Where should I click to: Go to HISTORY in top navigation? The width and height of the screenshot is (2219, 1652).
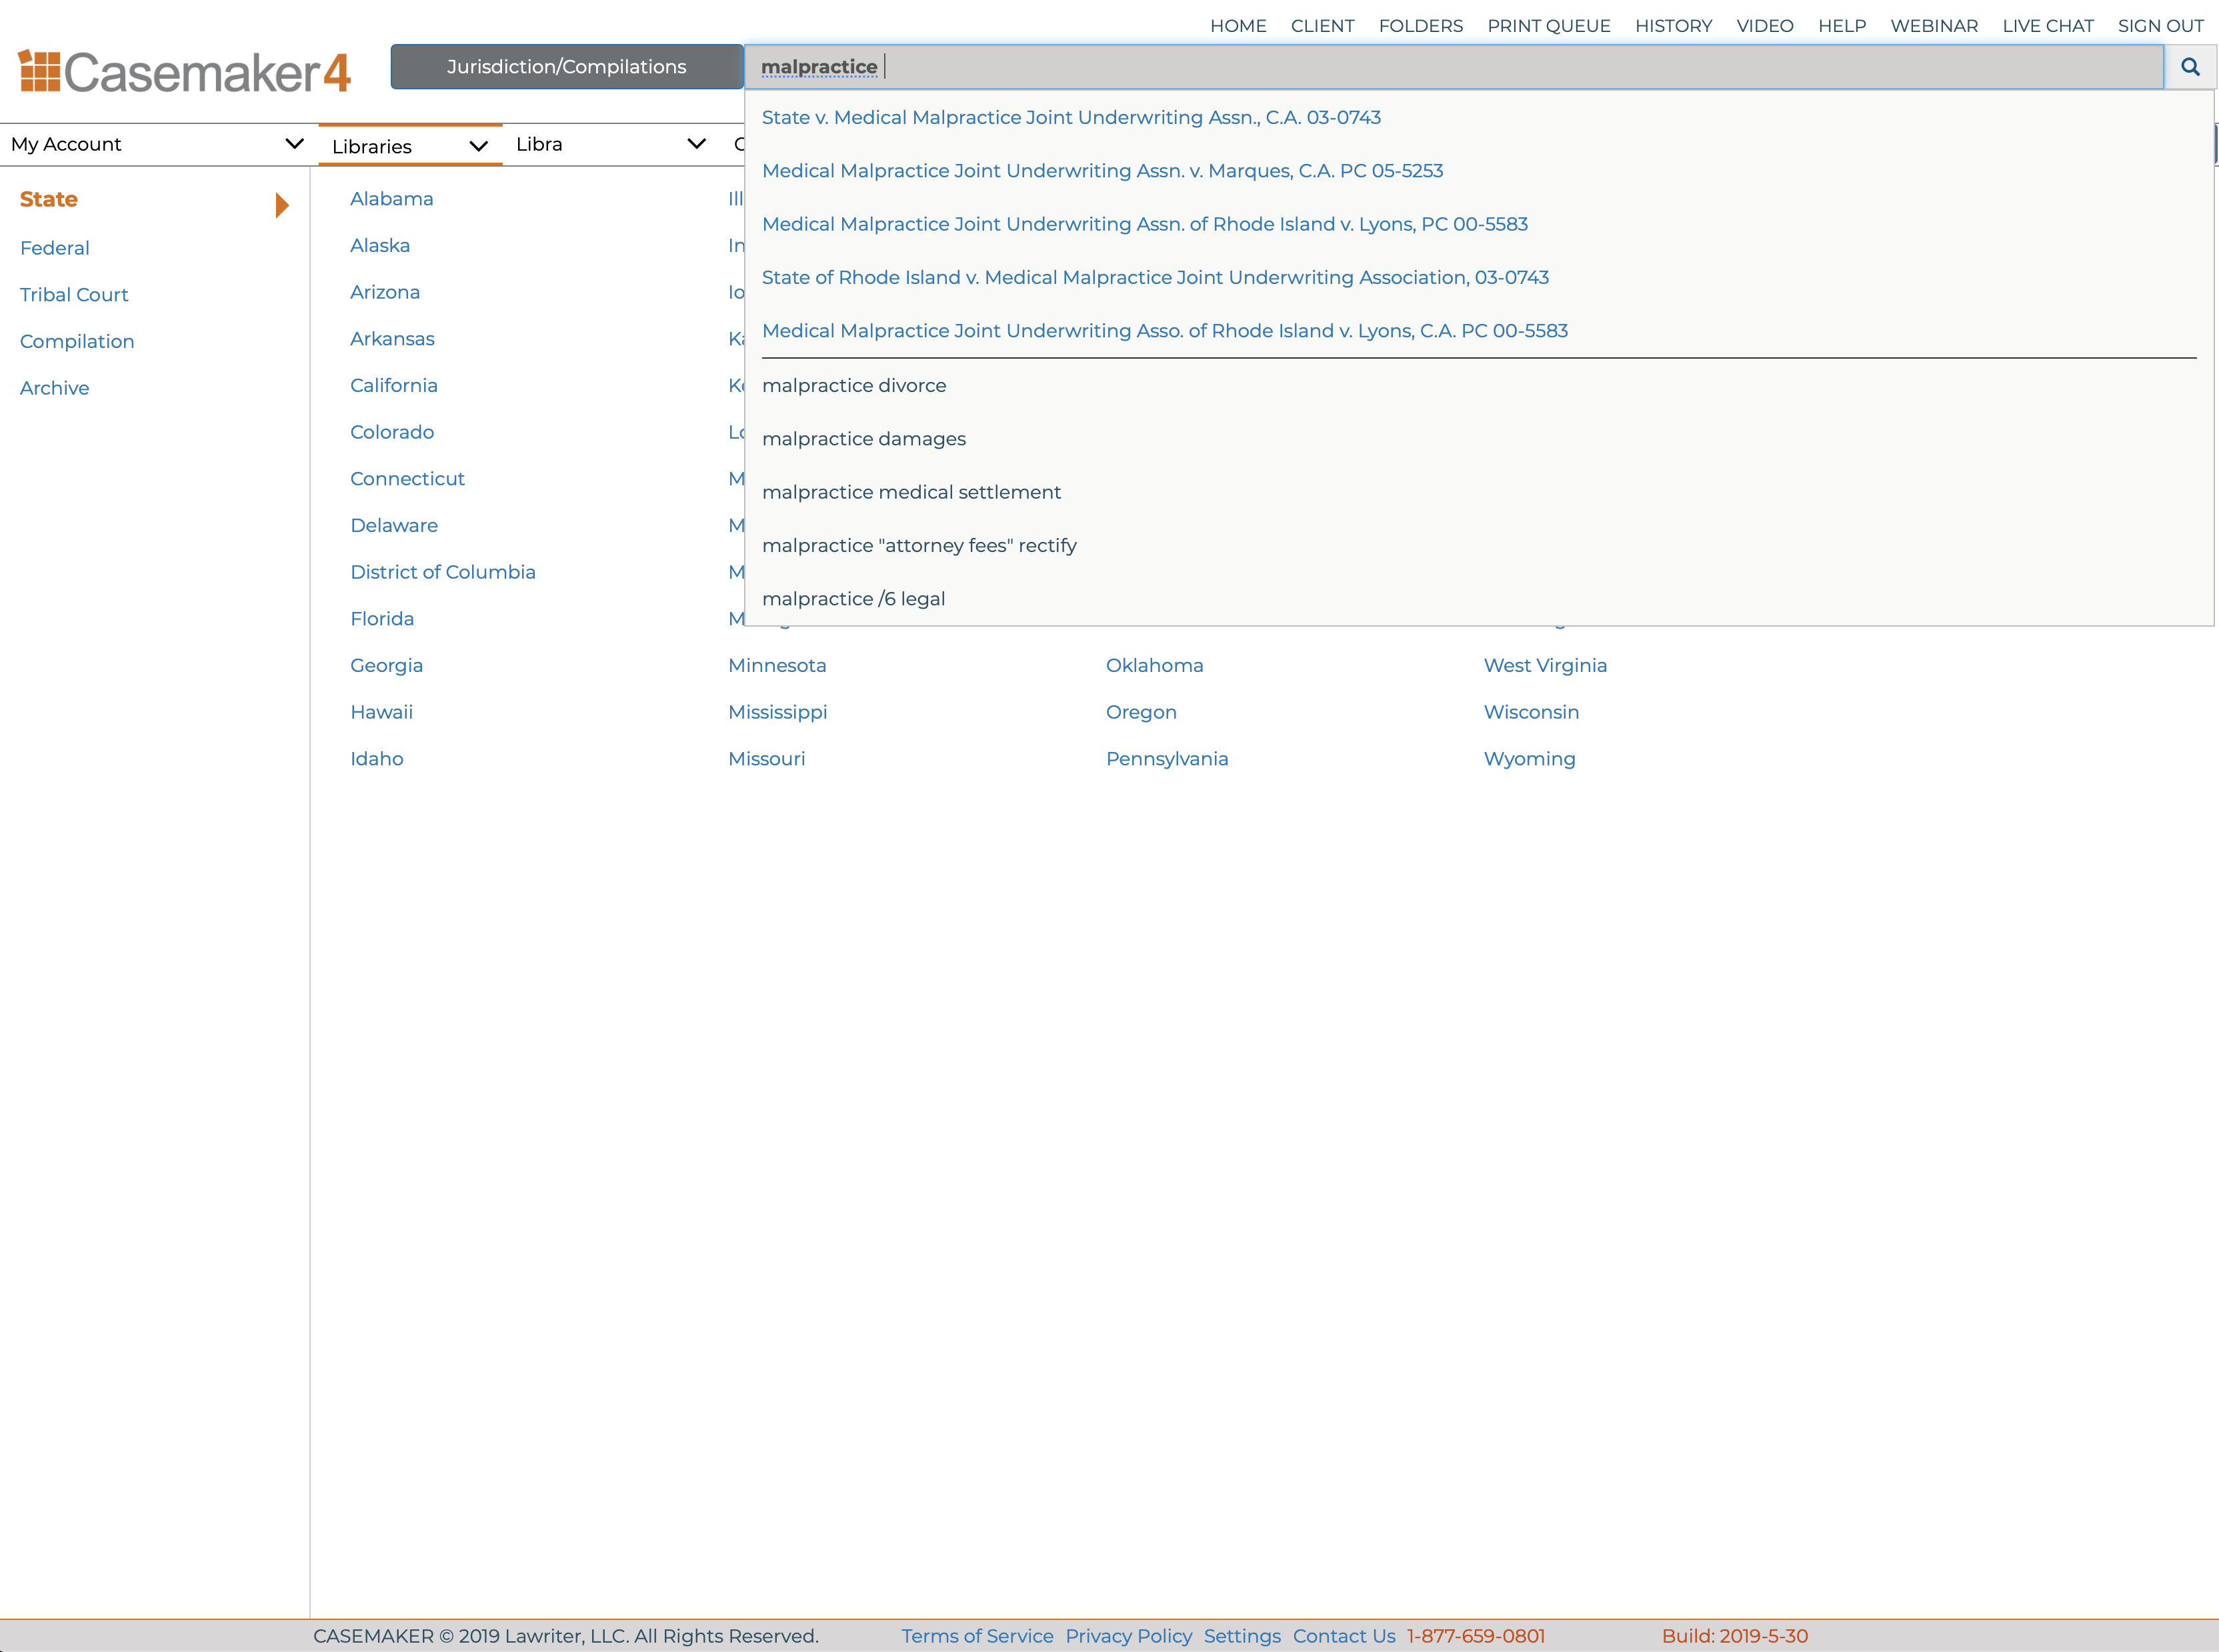tap(1673, 26)
